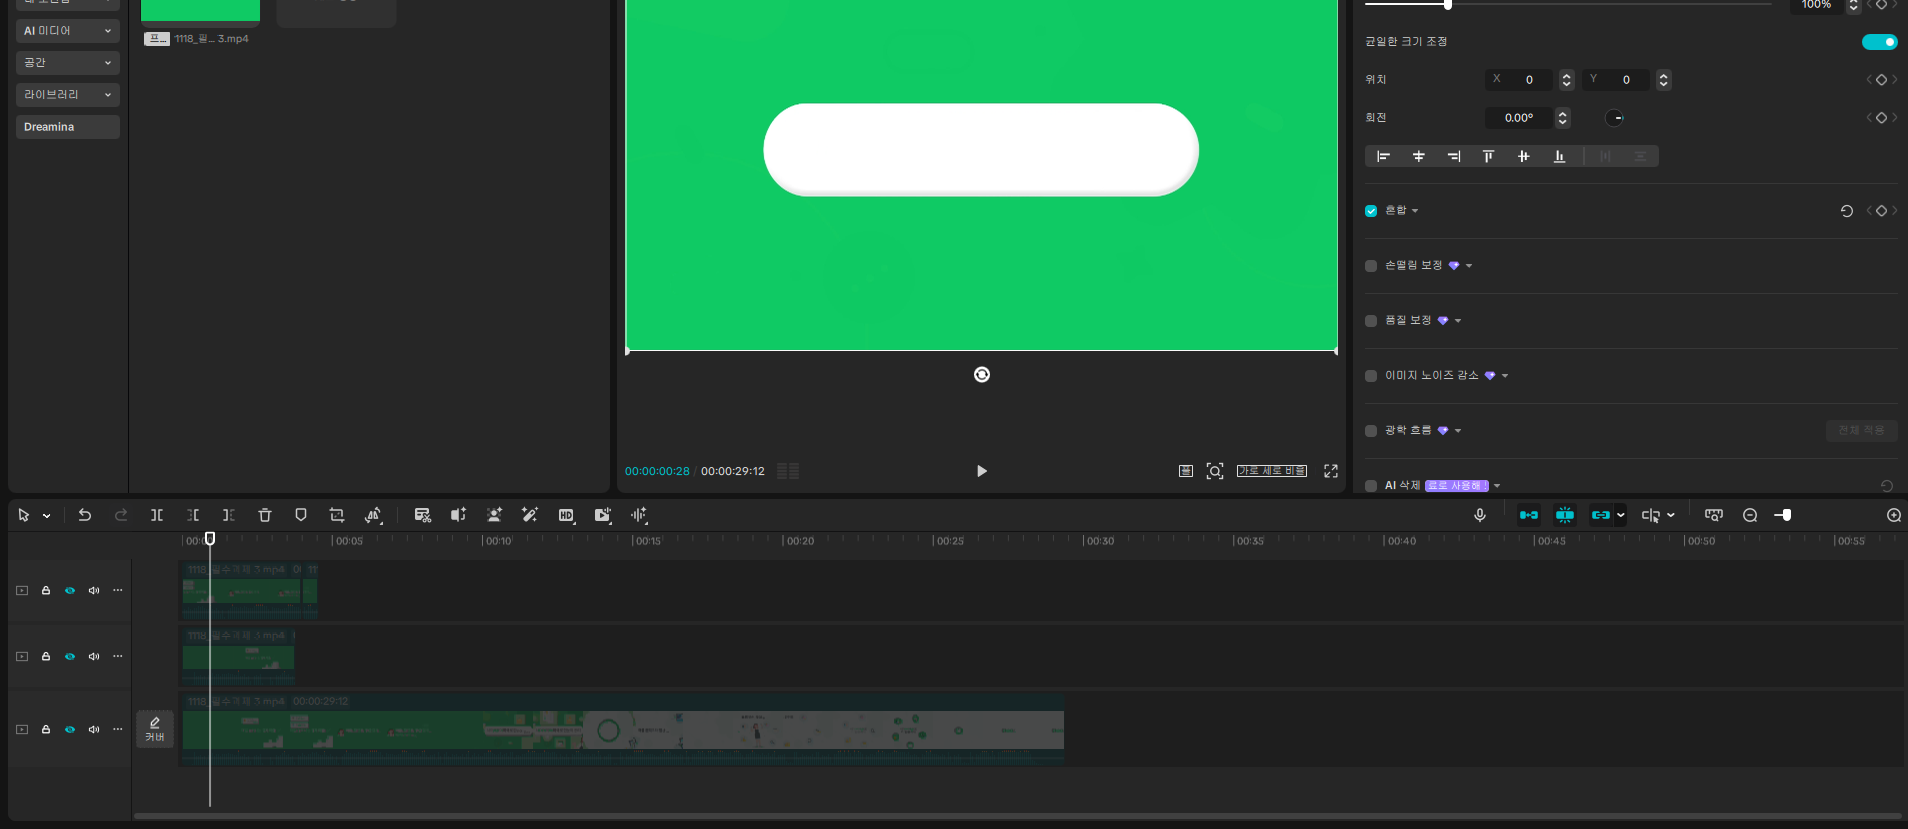Align the clip to the left edge
The height and width of the screenshot is (829, 1908).
coord(1384,156)
